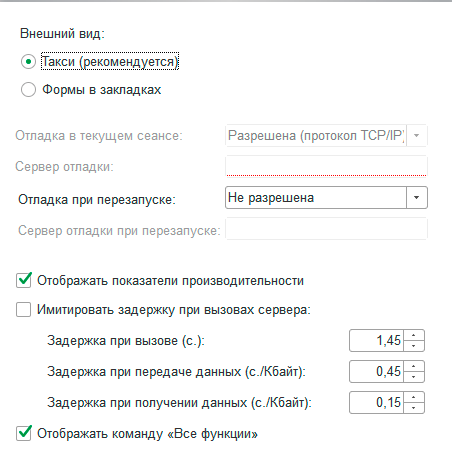Screen dimensions: 452x458
Task: Uncheck Отображать команду «Все функции» checkbox
Action: [24, 434]
